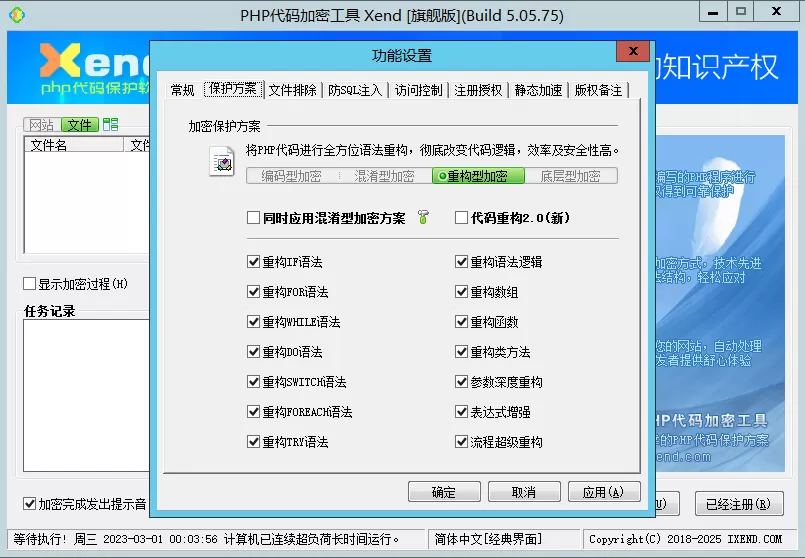Viewport: 805px width, 558px height.
Task: Select 底层型加密 scheme
Action: pyautogui.click(x=571, y=176)
